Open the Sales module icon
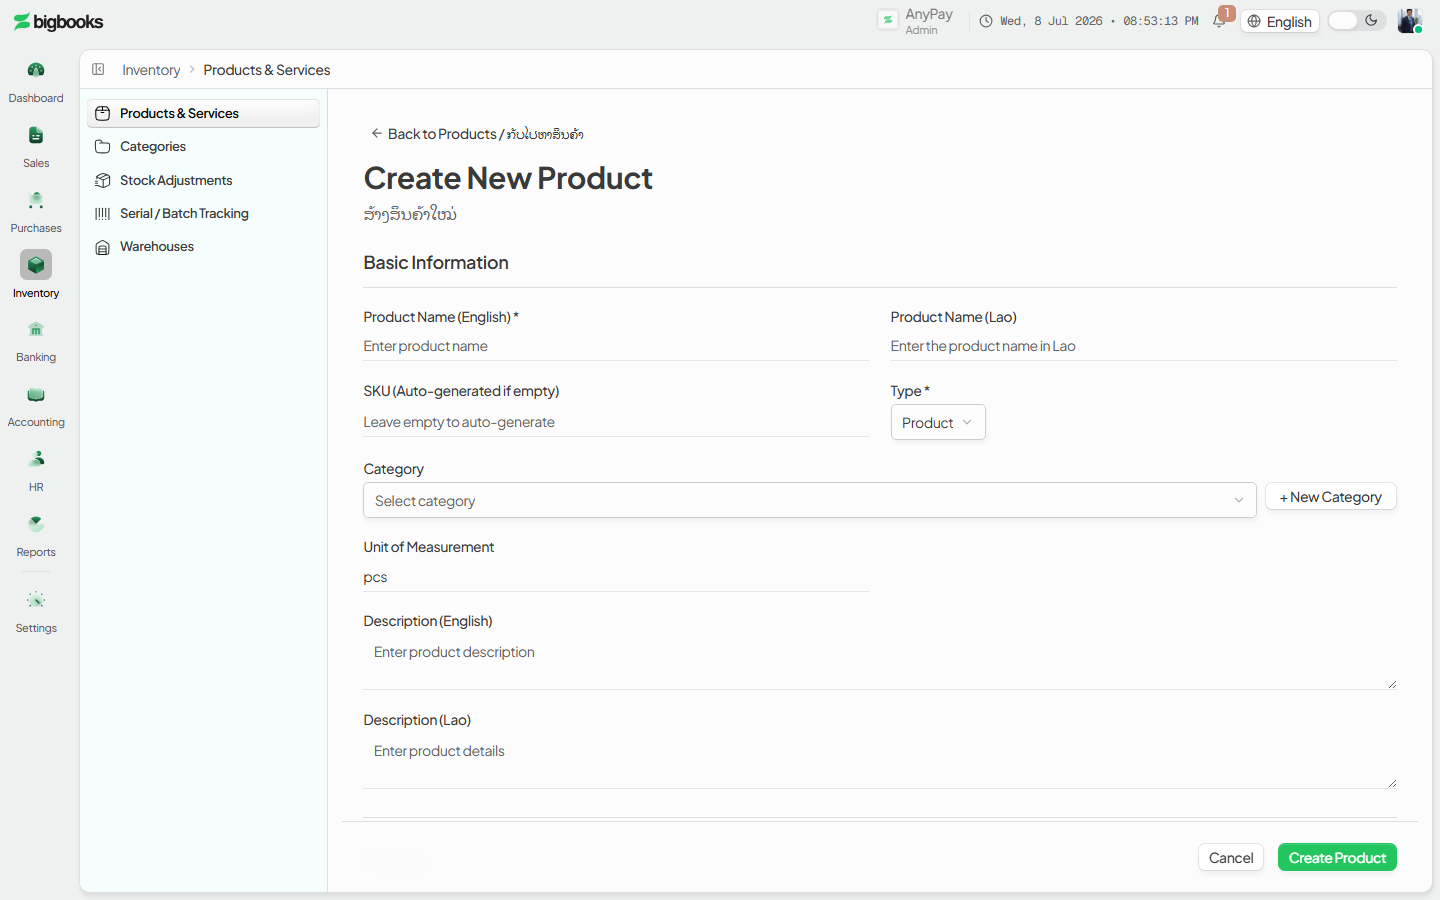Image resolution: width=1440 pixels, height=900 pixels. pos(36,135)
